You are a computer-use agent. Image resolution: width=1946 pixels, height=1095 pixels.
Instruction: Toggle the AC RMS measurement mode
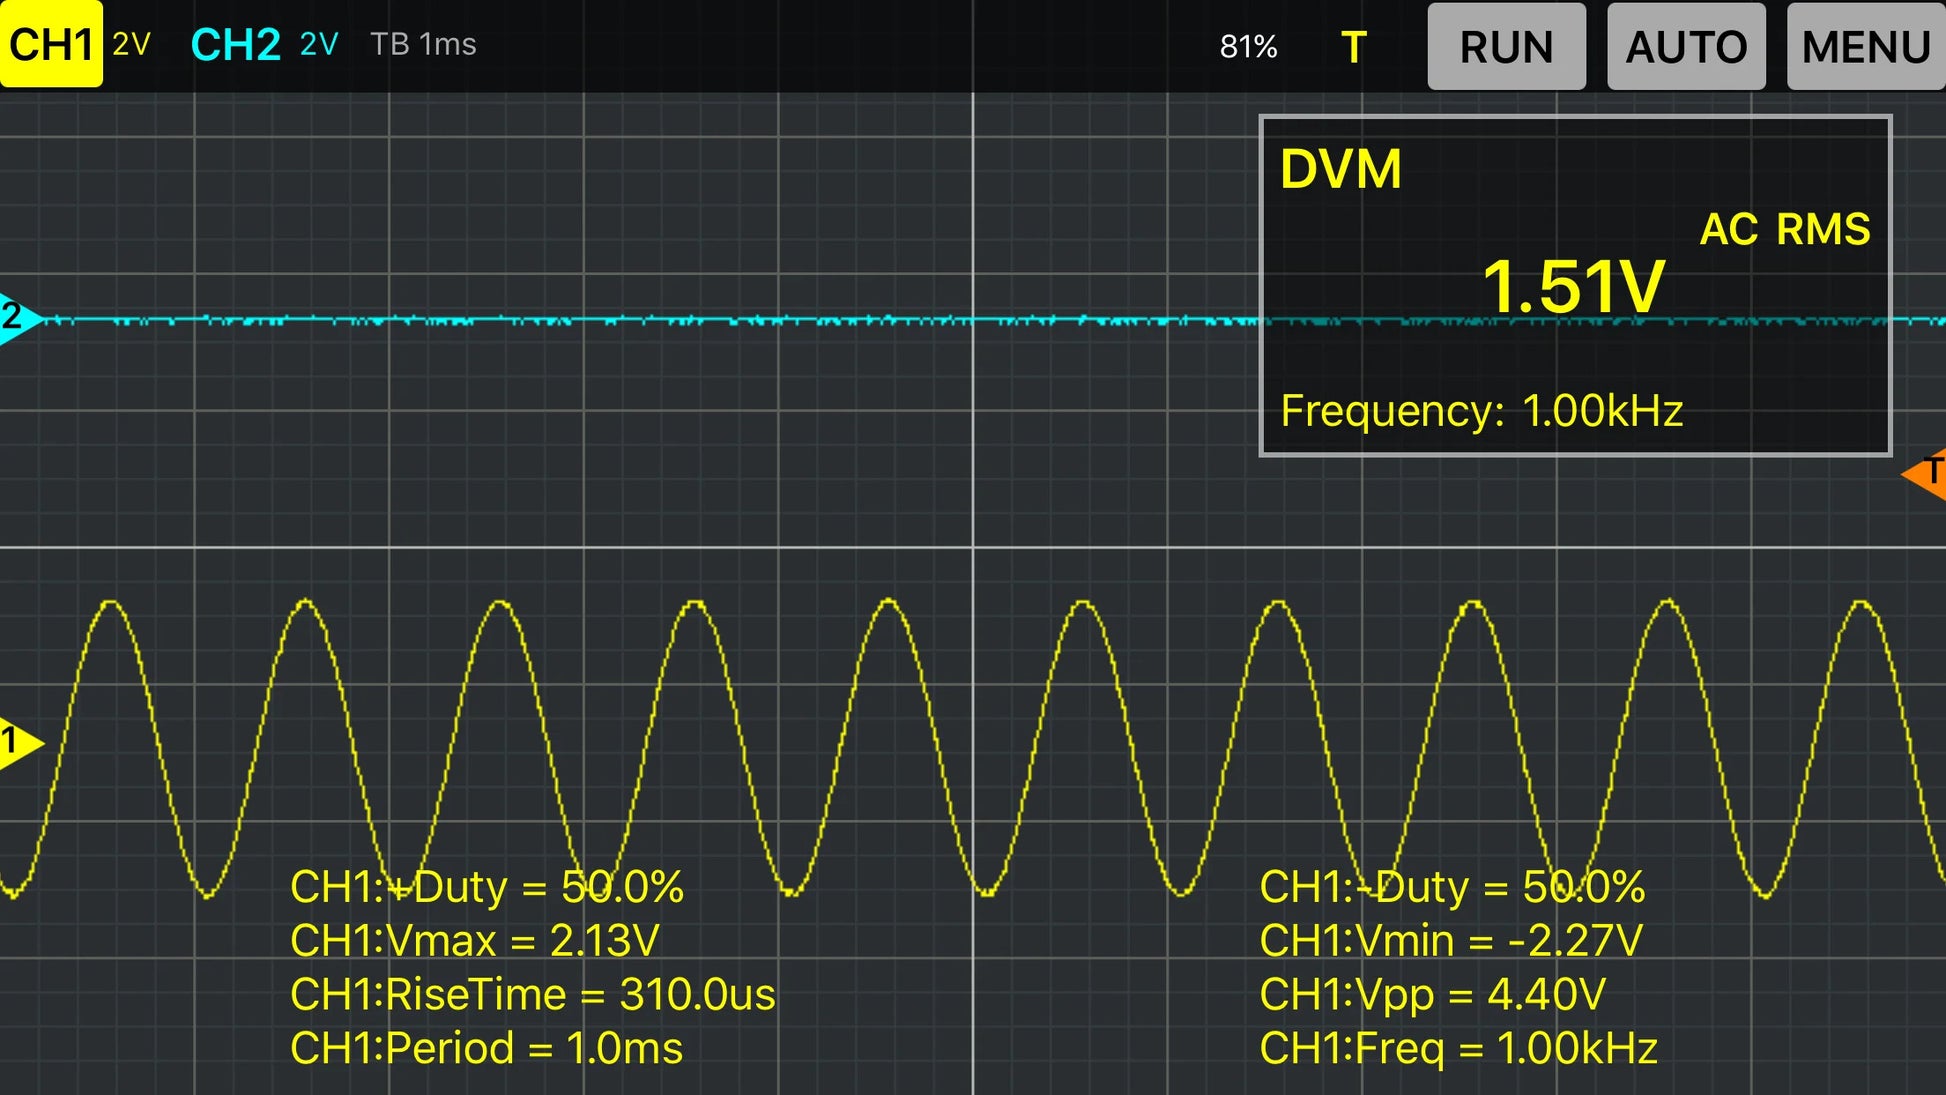click(x=1785, y=229)
